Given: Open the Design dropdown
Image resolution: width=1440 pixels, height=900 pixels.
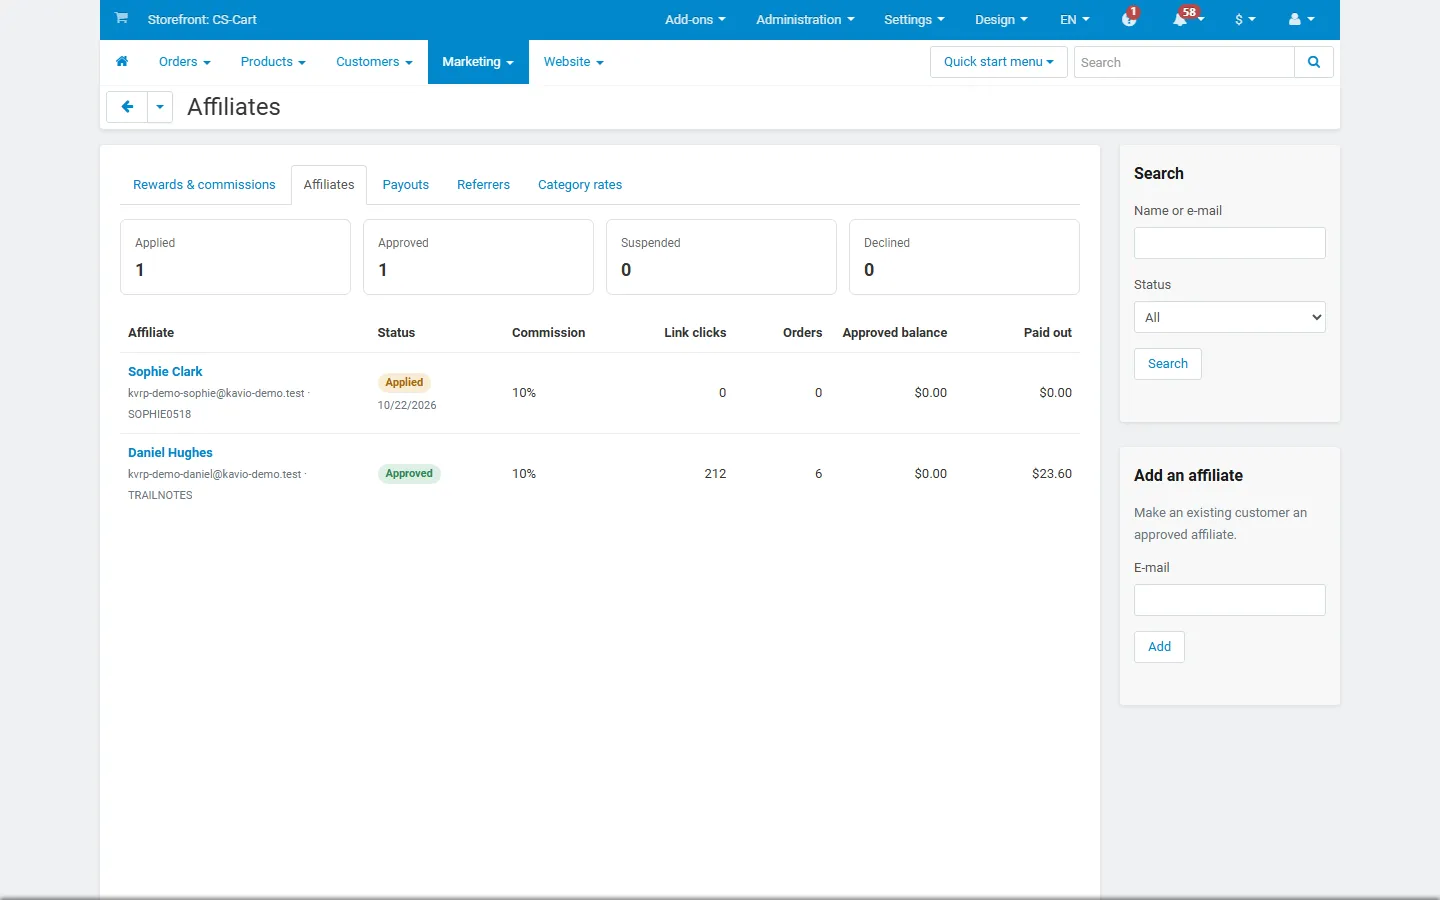Looking at the screenshot, I should pyautogui.click(x=1001, y=19).
